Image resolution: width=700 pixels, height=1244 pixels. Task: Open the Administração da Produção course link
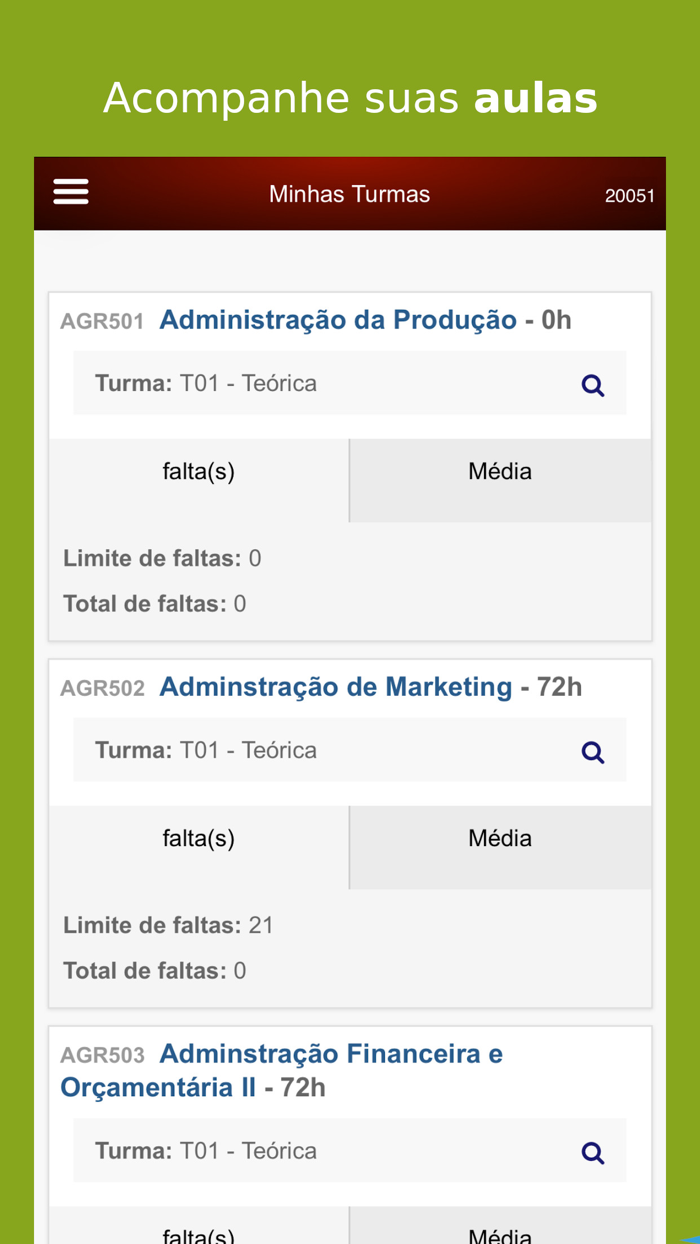pyautogui.click(x=338, y=320)
